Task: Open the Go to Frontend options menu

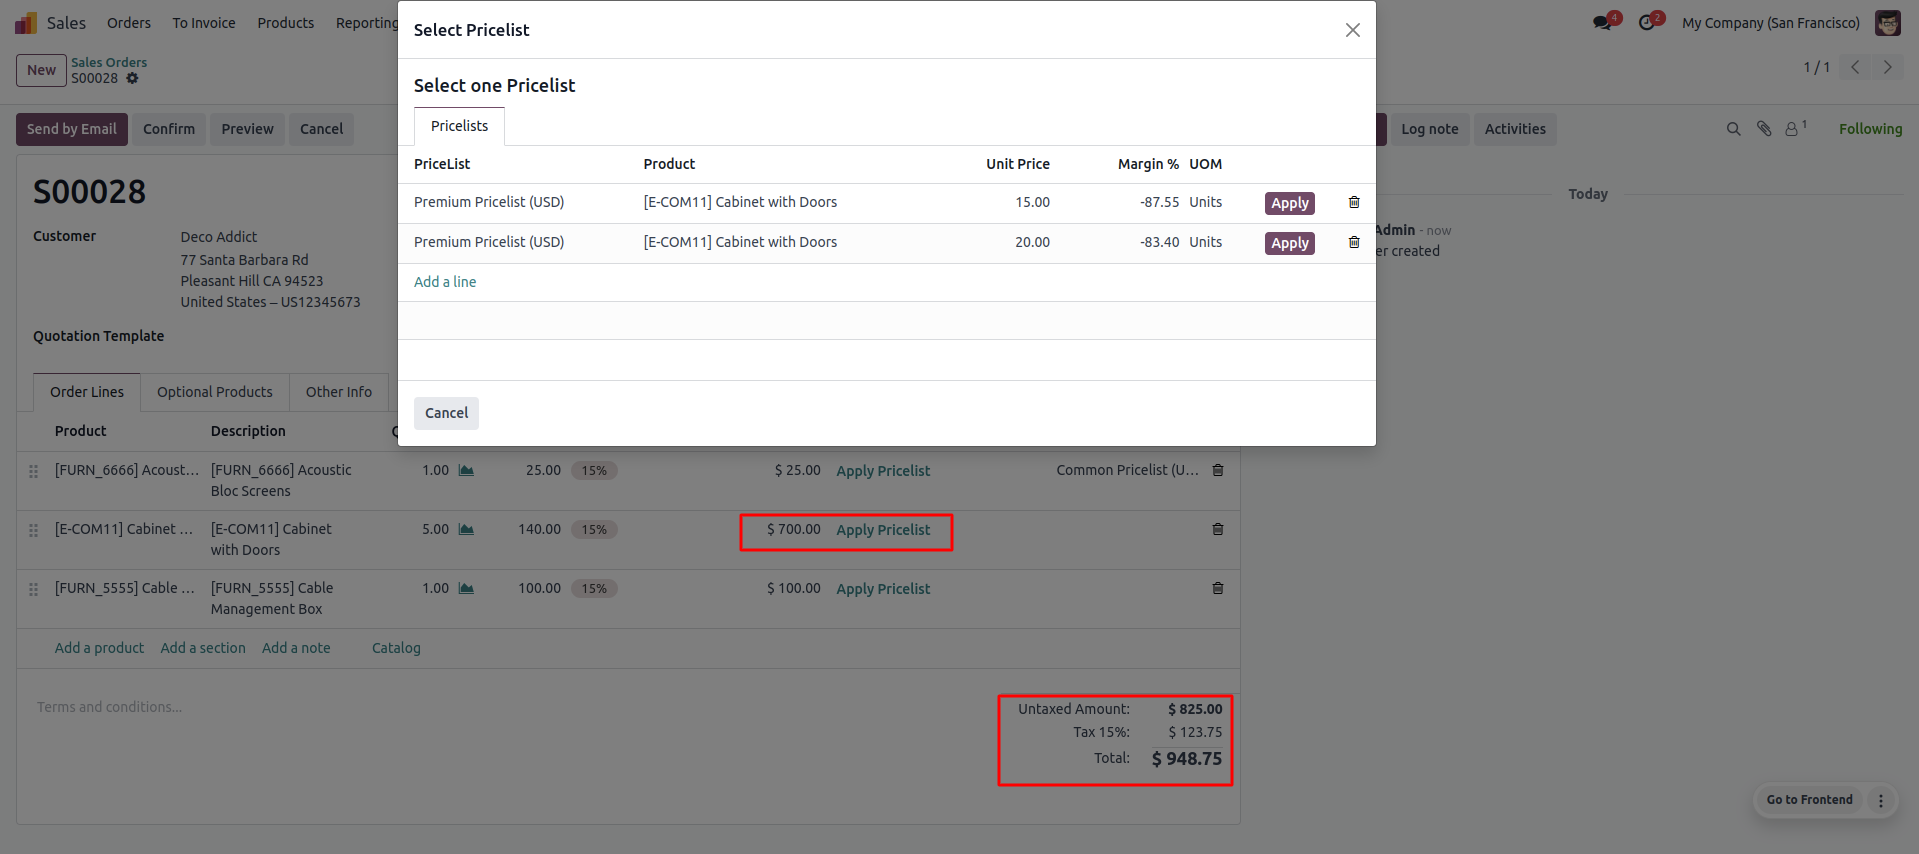Action: coord(1881,800)
